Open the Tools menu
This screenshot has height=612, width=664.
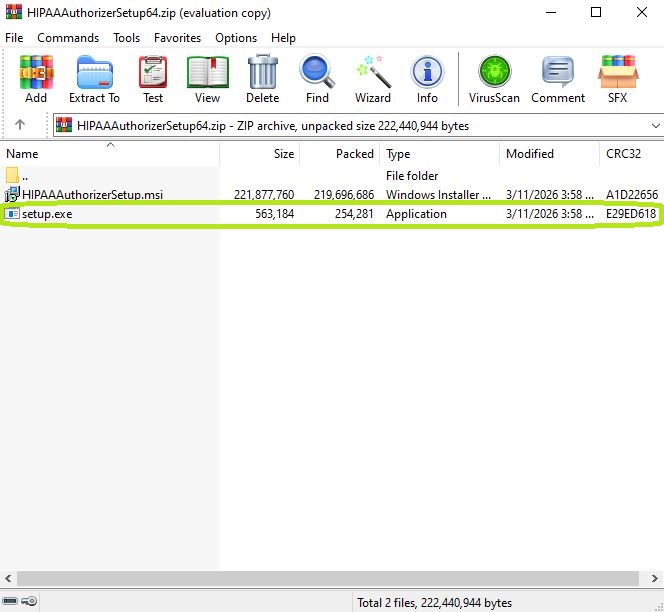(127, 38)
